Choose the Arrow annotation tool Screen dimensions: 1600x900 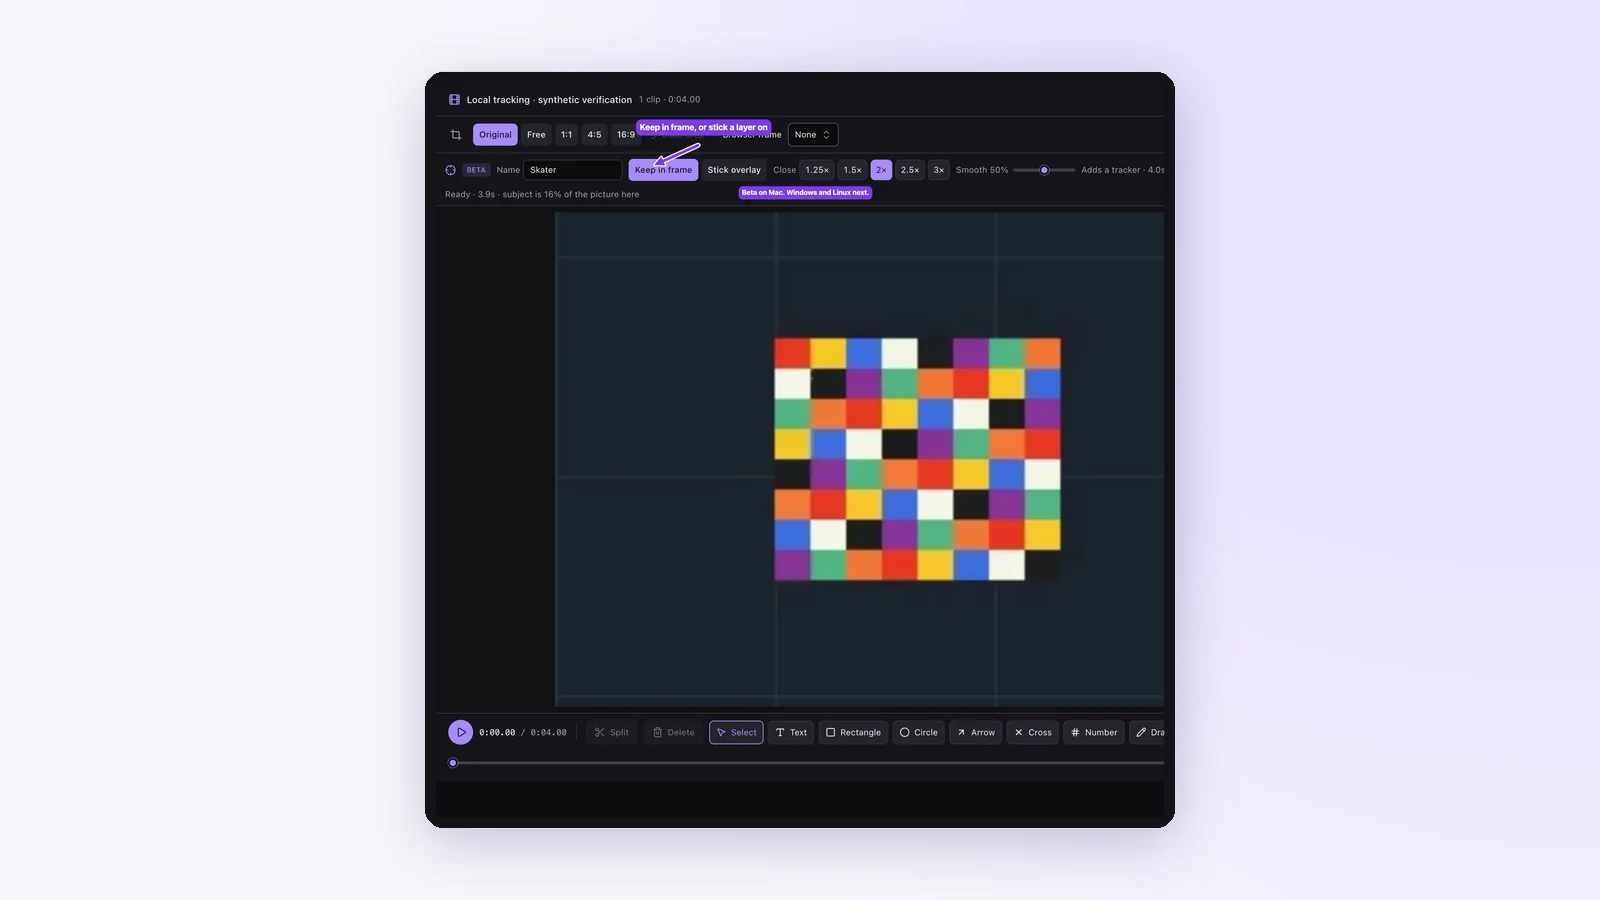[975, 732]
